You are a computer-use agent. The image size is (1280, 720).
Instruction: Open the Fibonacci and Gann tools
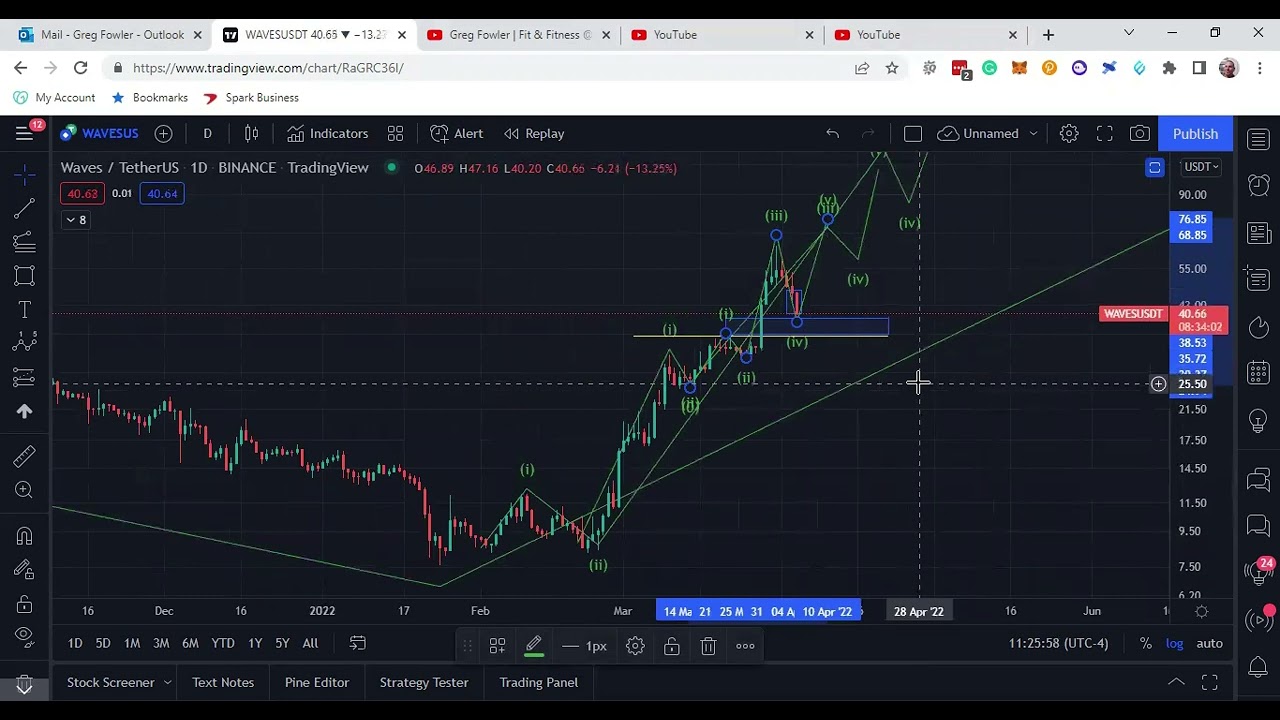(x=25, y=242)
